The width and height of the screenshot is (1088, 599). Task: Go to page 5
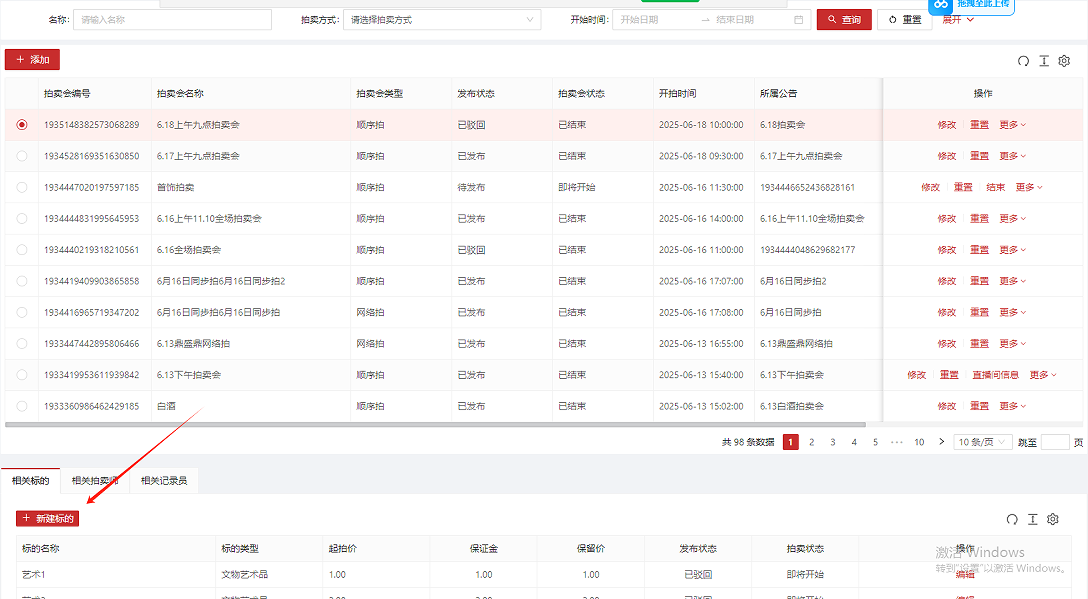click(x=875, y=442)
